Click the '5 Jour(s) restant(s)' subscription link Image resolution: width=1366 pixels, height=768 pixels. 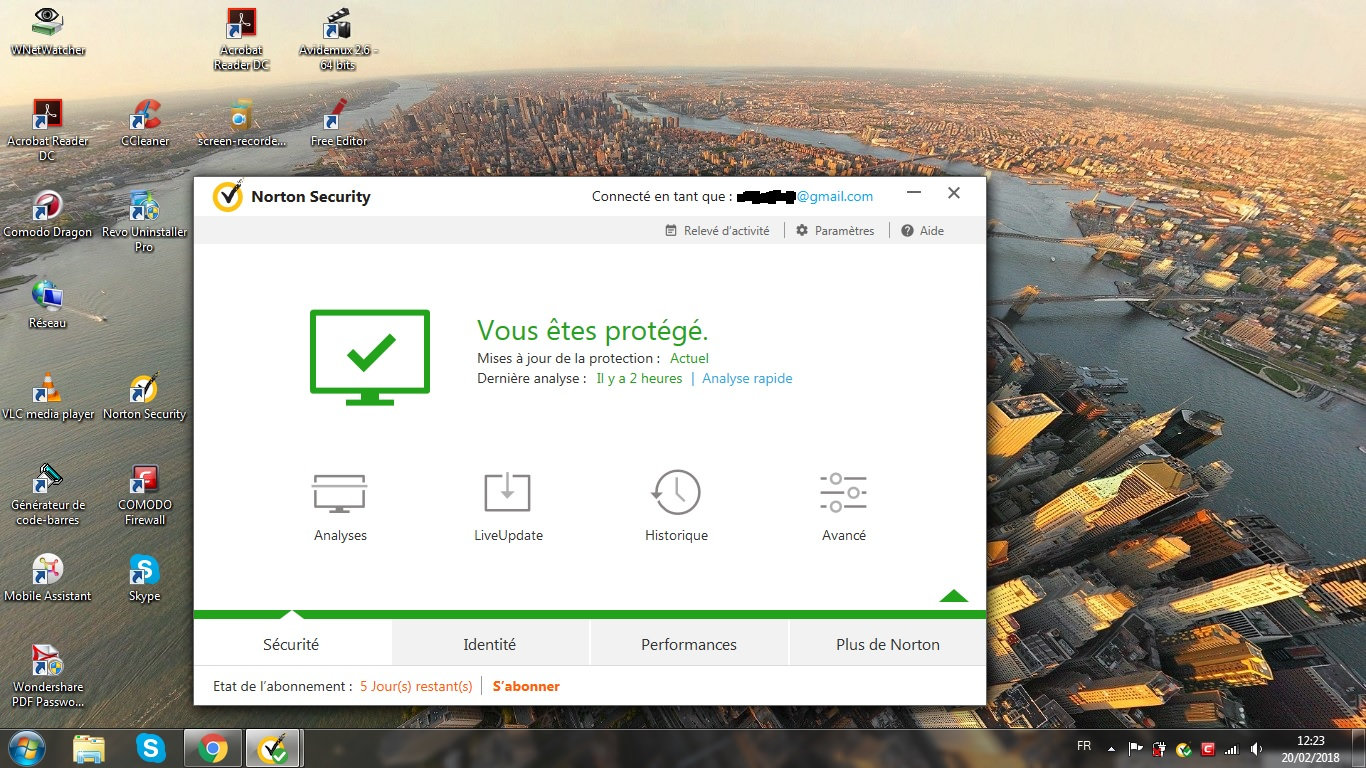[416, 686]
